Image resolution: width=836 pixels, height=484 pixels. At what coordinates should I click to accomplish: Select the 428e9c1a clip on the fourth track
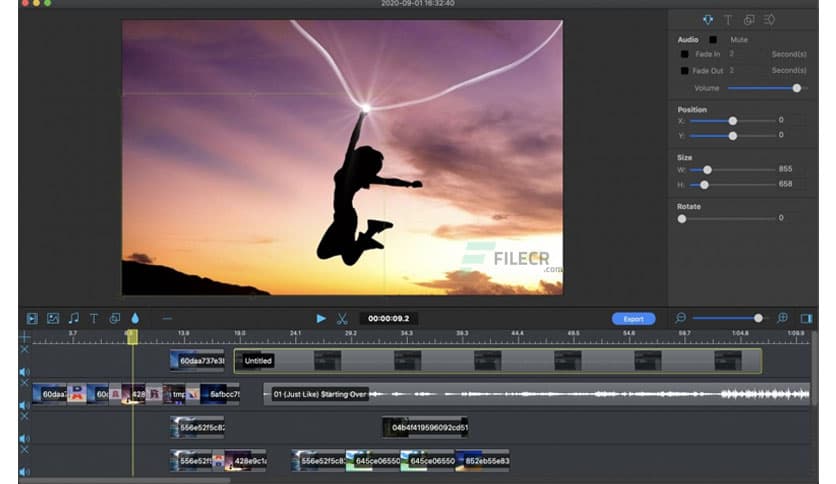point(246,461)
